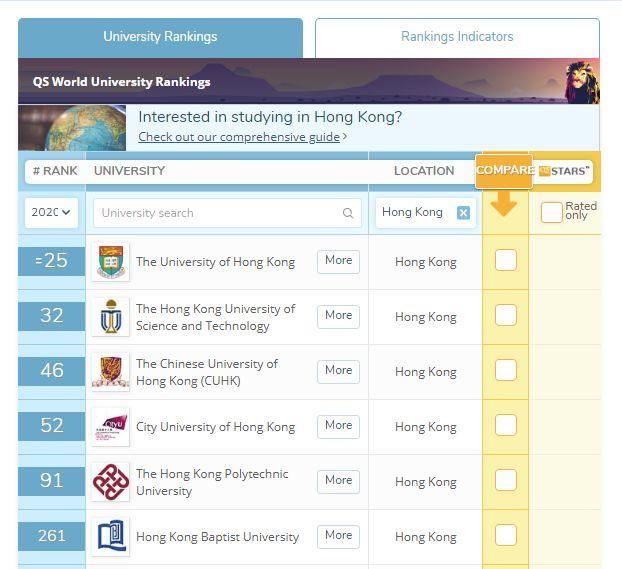Tick compare box for The Chinese University row
Image resolution: width=622 pixels, height=569 pixels.
pyautogui.click(x=506, y=370)
